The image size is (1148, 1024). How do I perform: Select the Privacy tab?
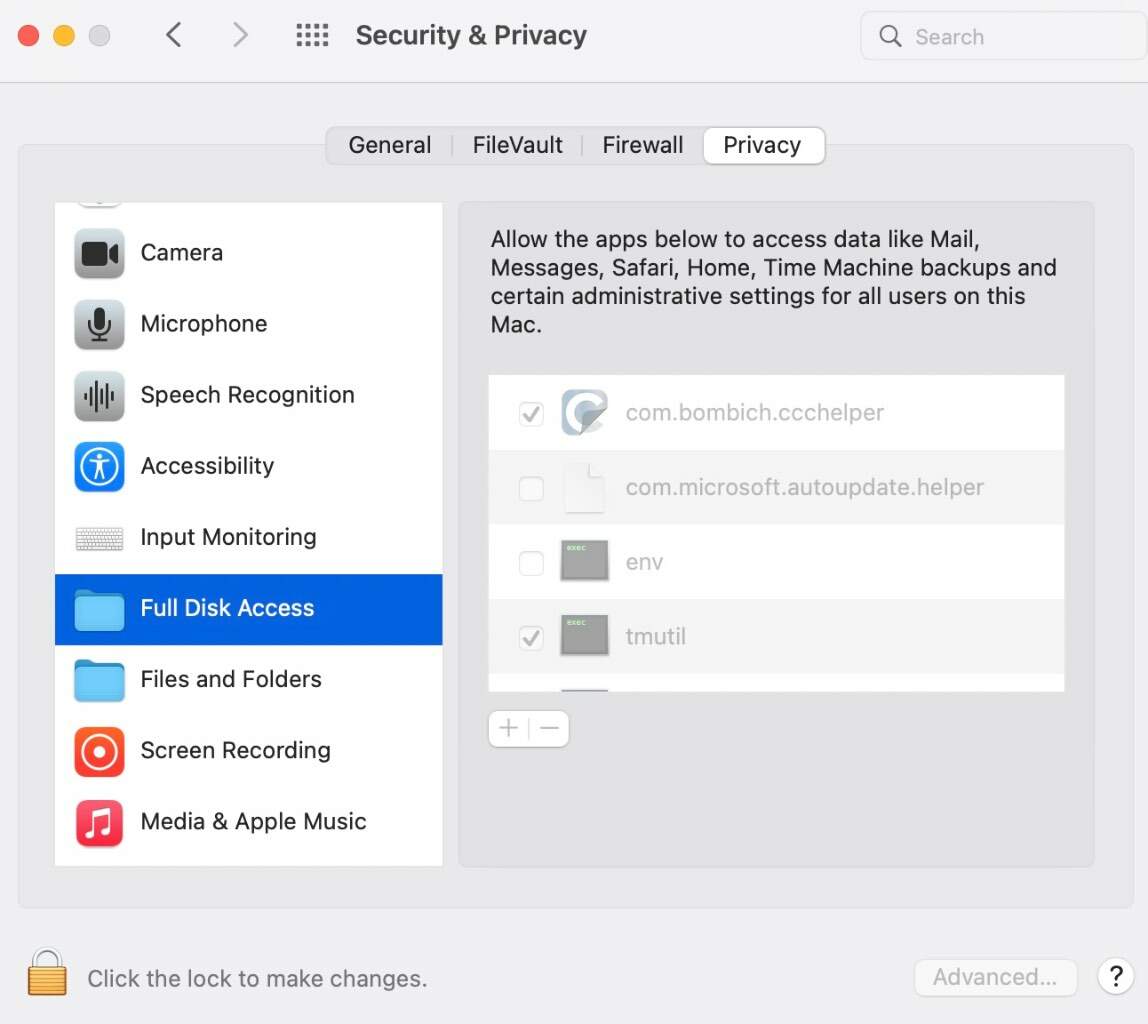762,145
